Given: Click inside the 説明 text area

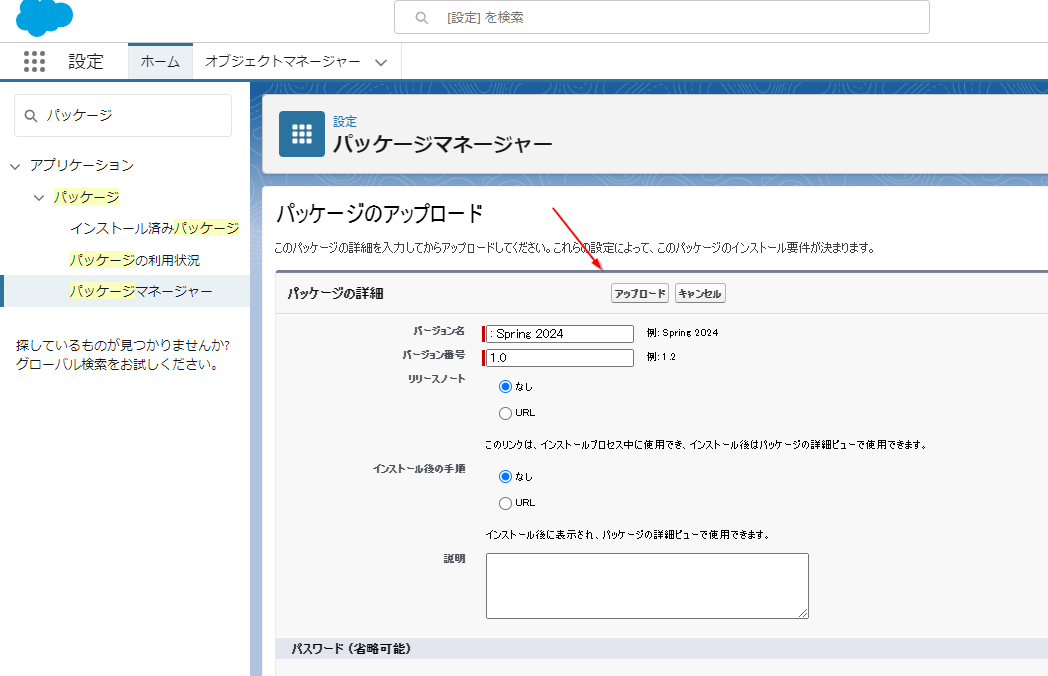Looking at the screenshot, I should point(647,586).
